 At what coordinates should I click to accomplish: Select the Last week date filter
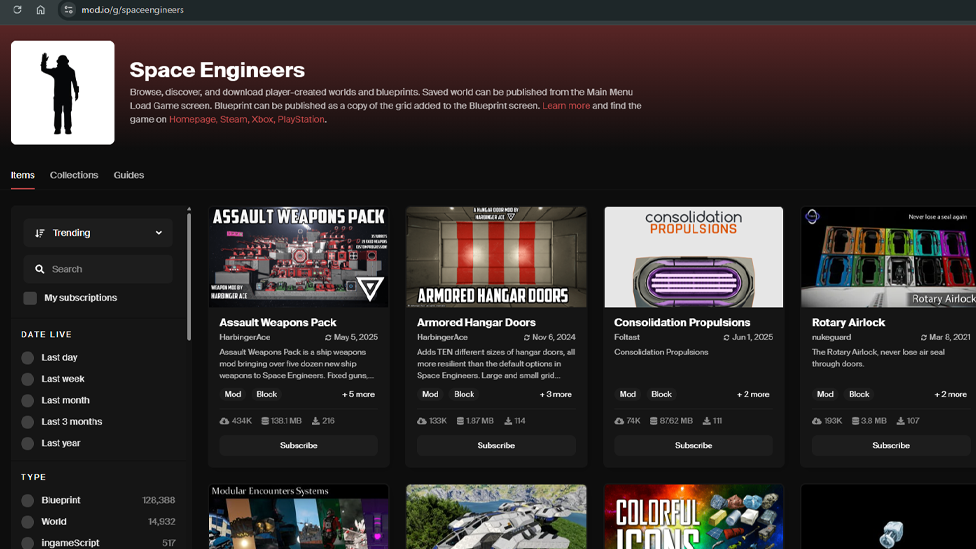(27, 379)
